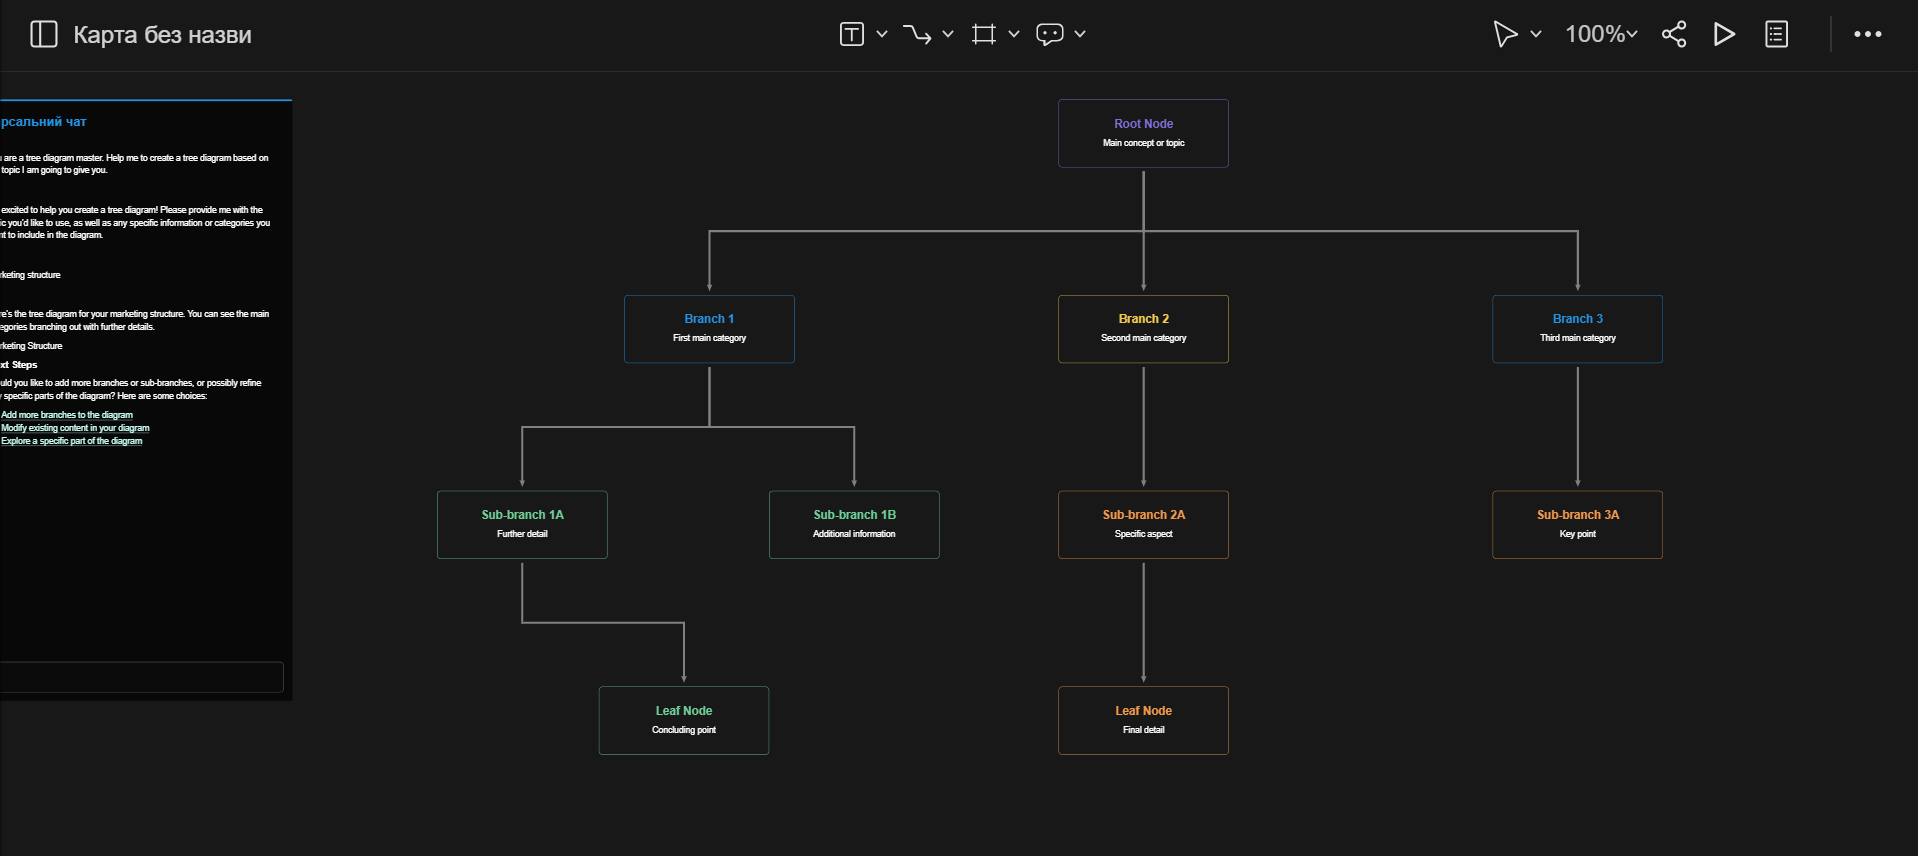1918x856 pixels.
Task: Expand the Text tool dropdown arrow
Action: pyautogui.click(x=882, y=34)
